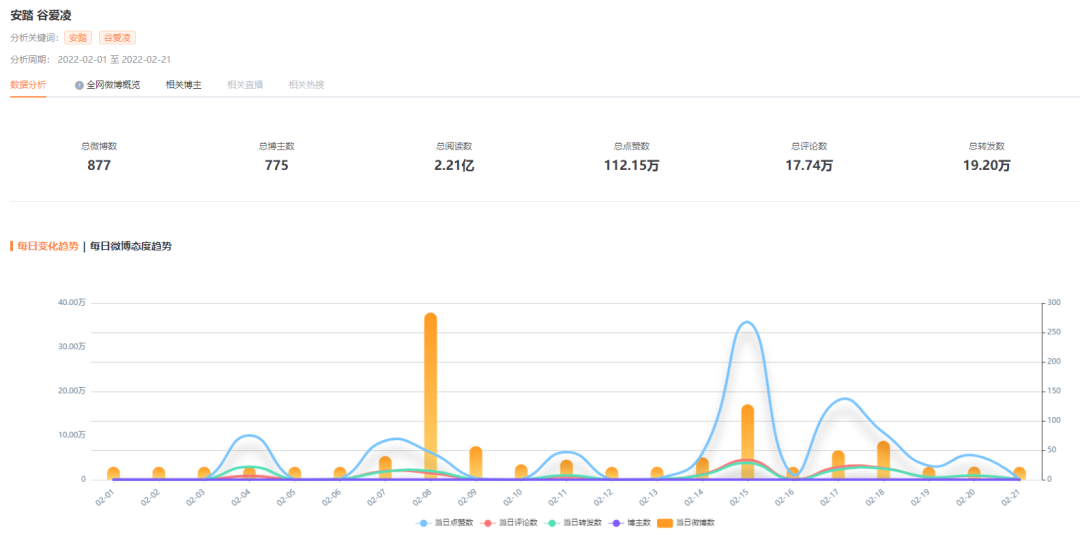Click the 谷爱凌 keyword tag
The image size is (1080, 535).
pos(117,38)
